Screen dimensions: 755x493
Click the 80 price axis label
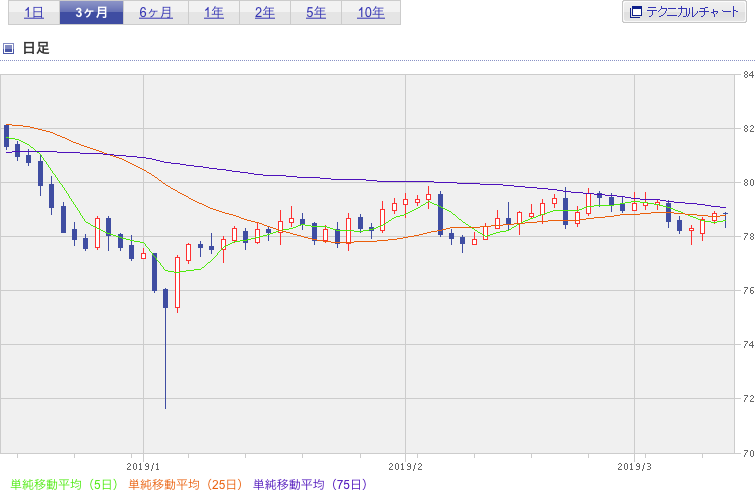tap(749, 182)
